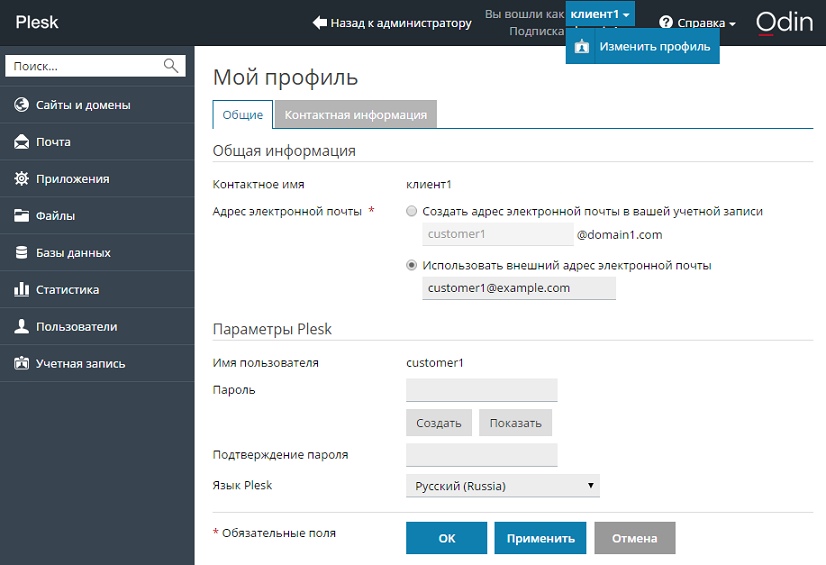Screen dimensions: 826x565
Task: Click the @domain1.com domain text
Action: point(620,235)
